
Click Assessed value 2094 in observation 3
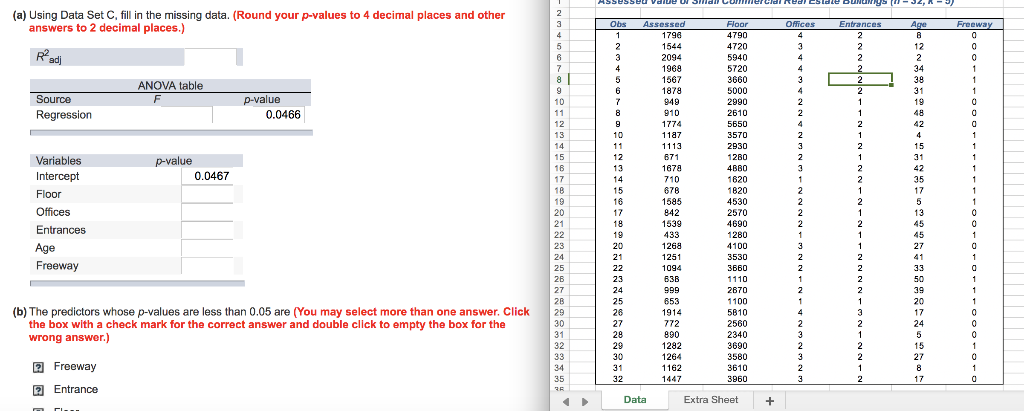click(x=671, y=58)
